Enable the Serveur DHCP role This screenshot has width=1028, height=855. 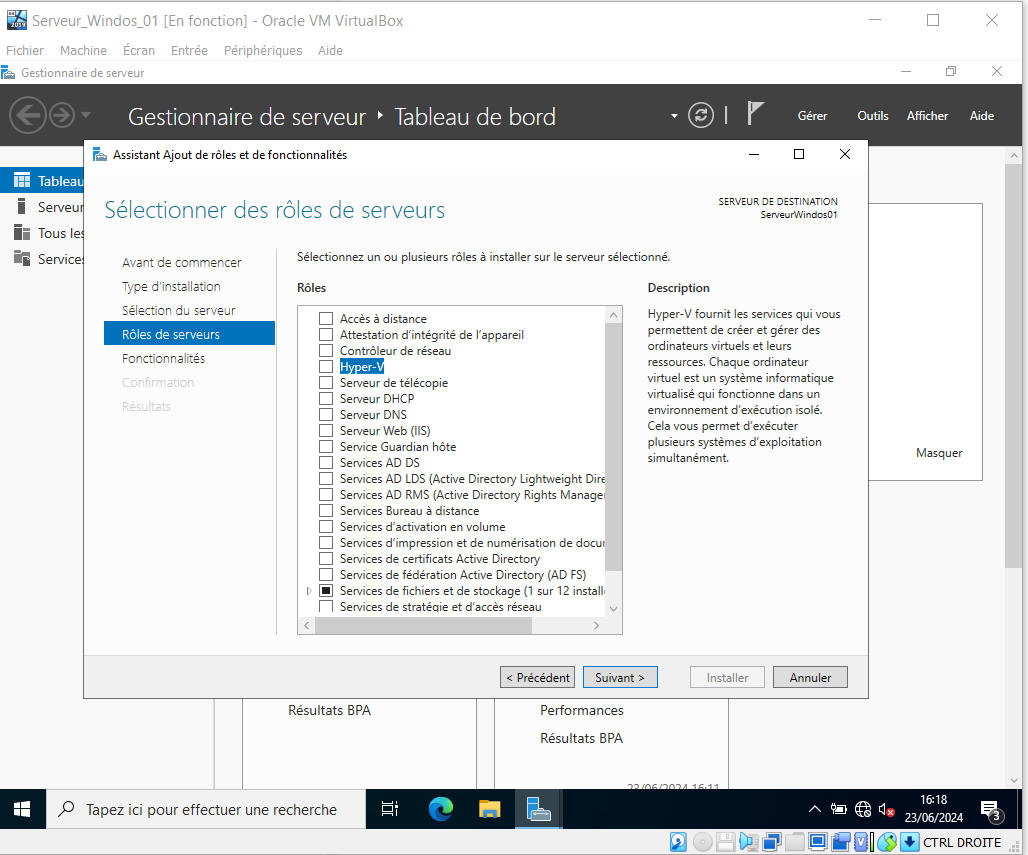pyautogui.click(x=326, y=399)
